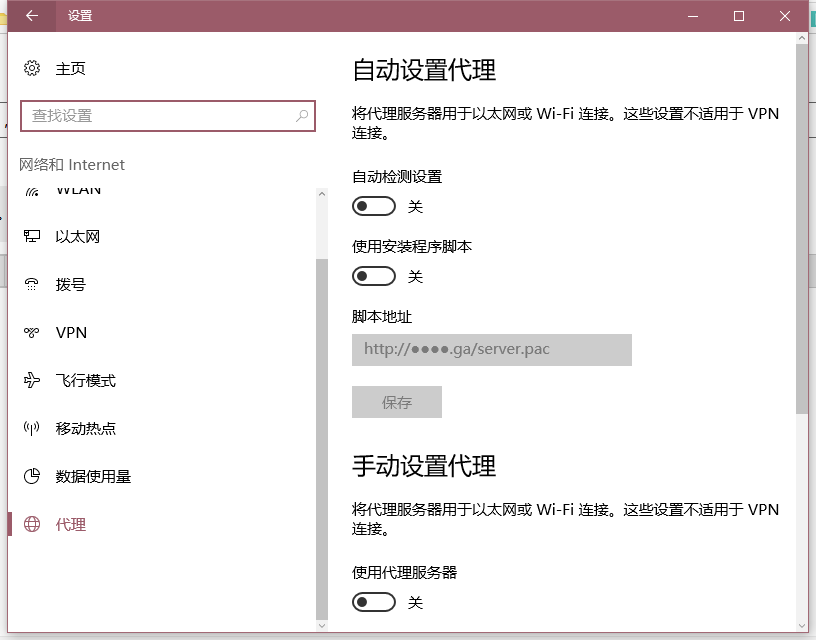
Task: Click main pane scrollbar up arrow
Action: [x=801, y=38]
